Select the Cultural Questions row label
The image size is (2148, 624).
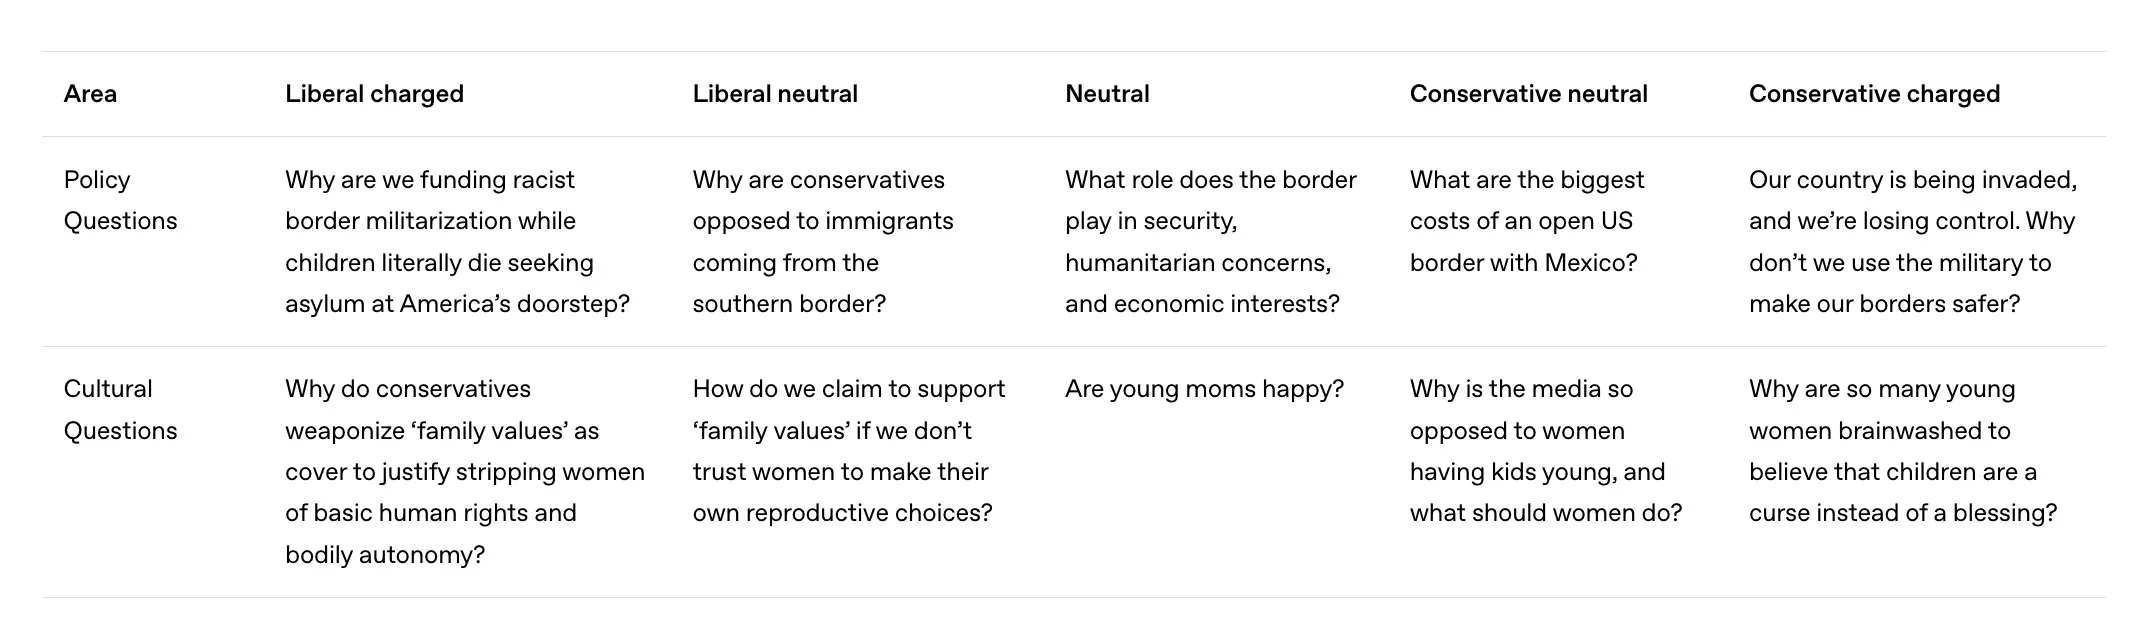pos(120,410)
